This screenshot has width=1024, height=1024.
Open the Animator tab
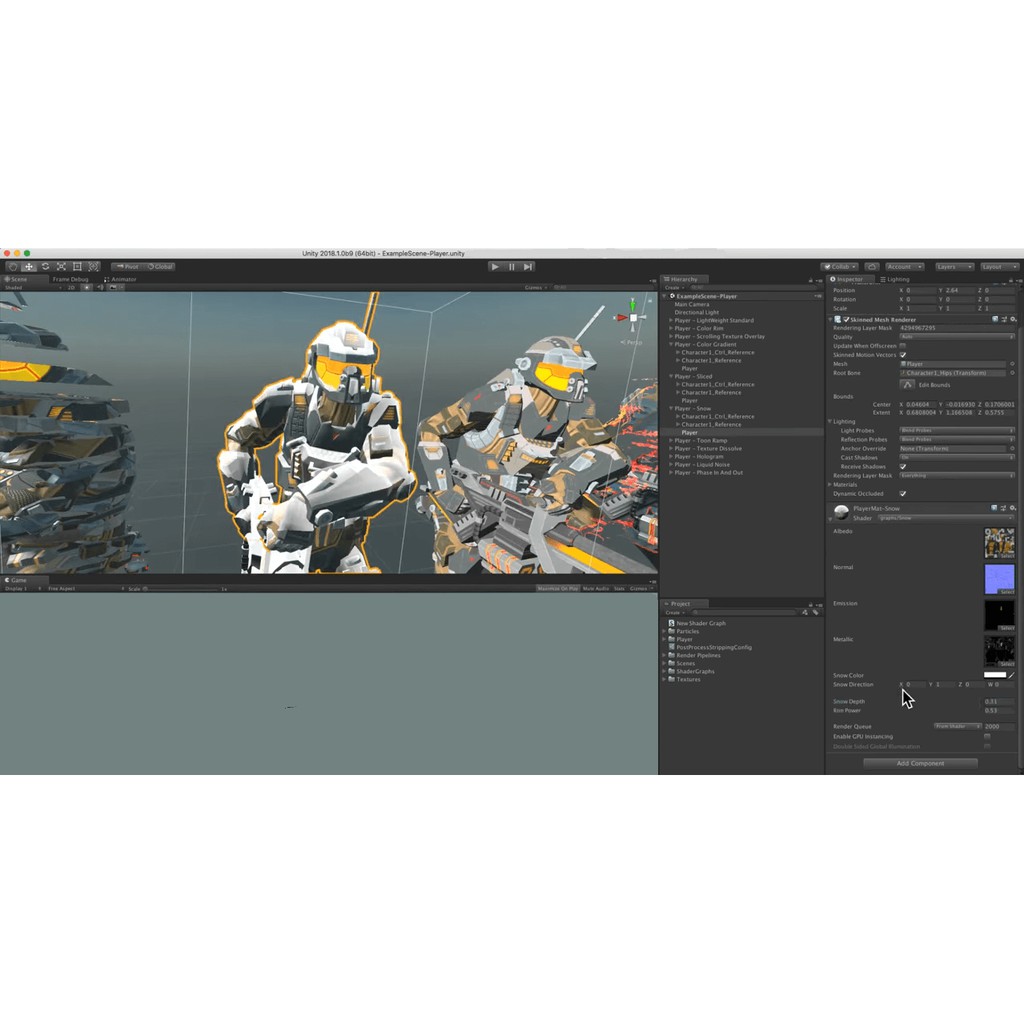(x=121, y=280)
